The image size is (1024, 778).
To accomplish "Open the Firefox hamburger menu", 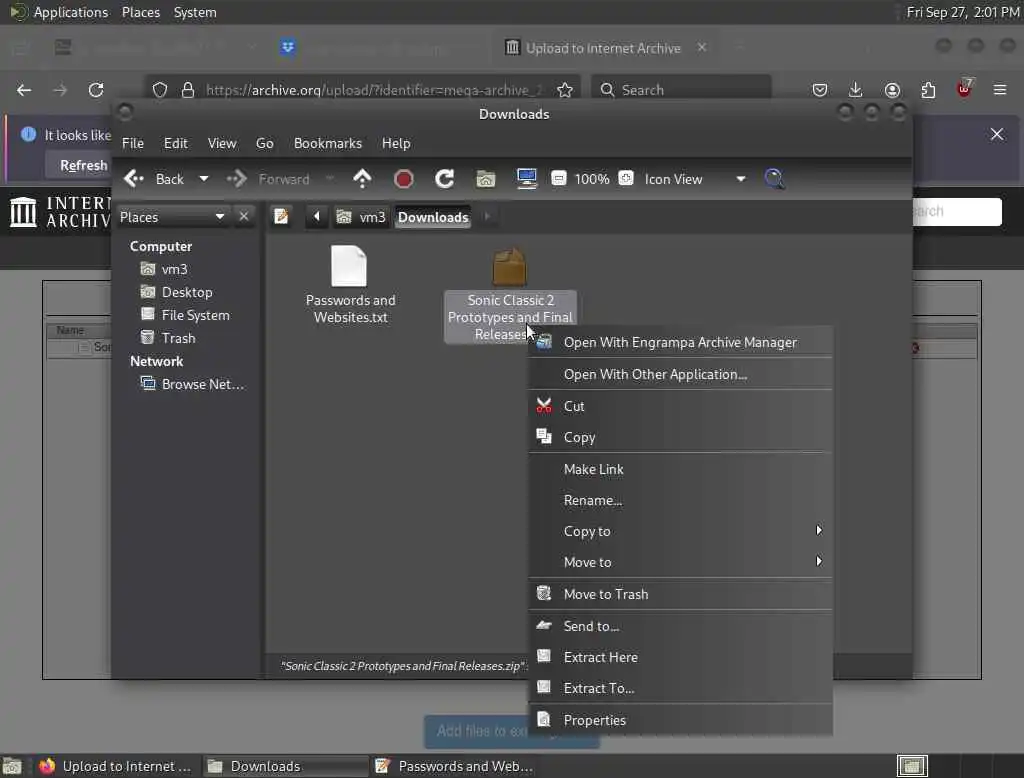I will (x=1000, y=90).
